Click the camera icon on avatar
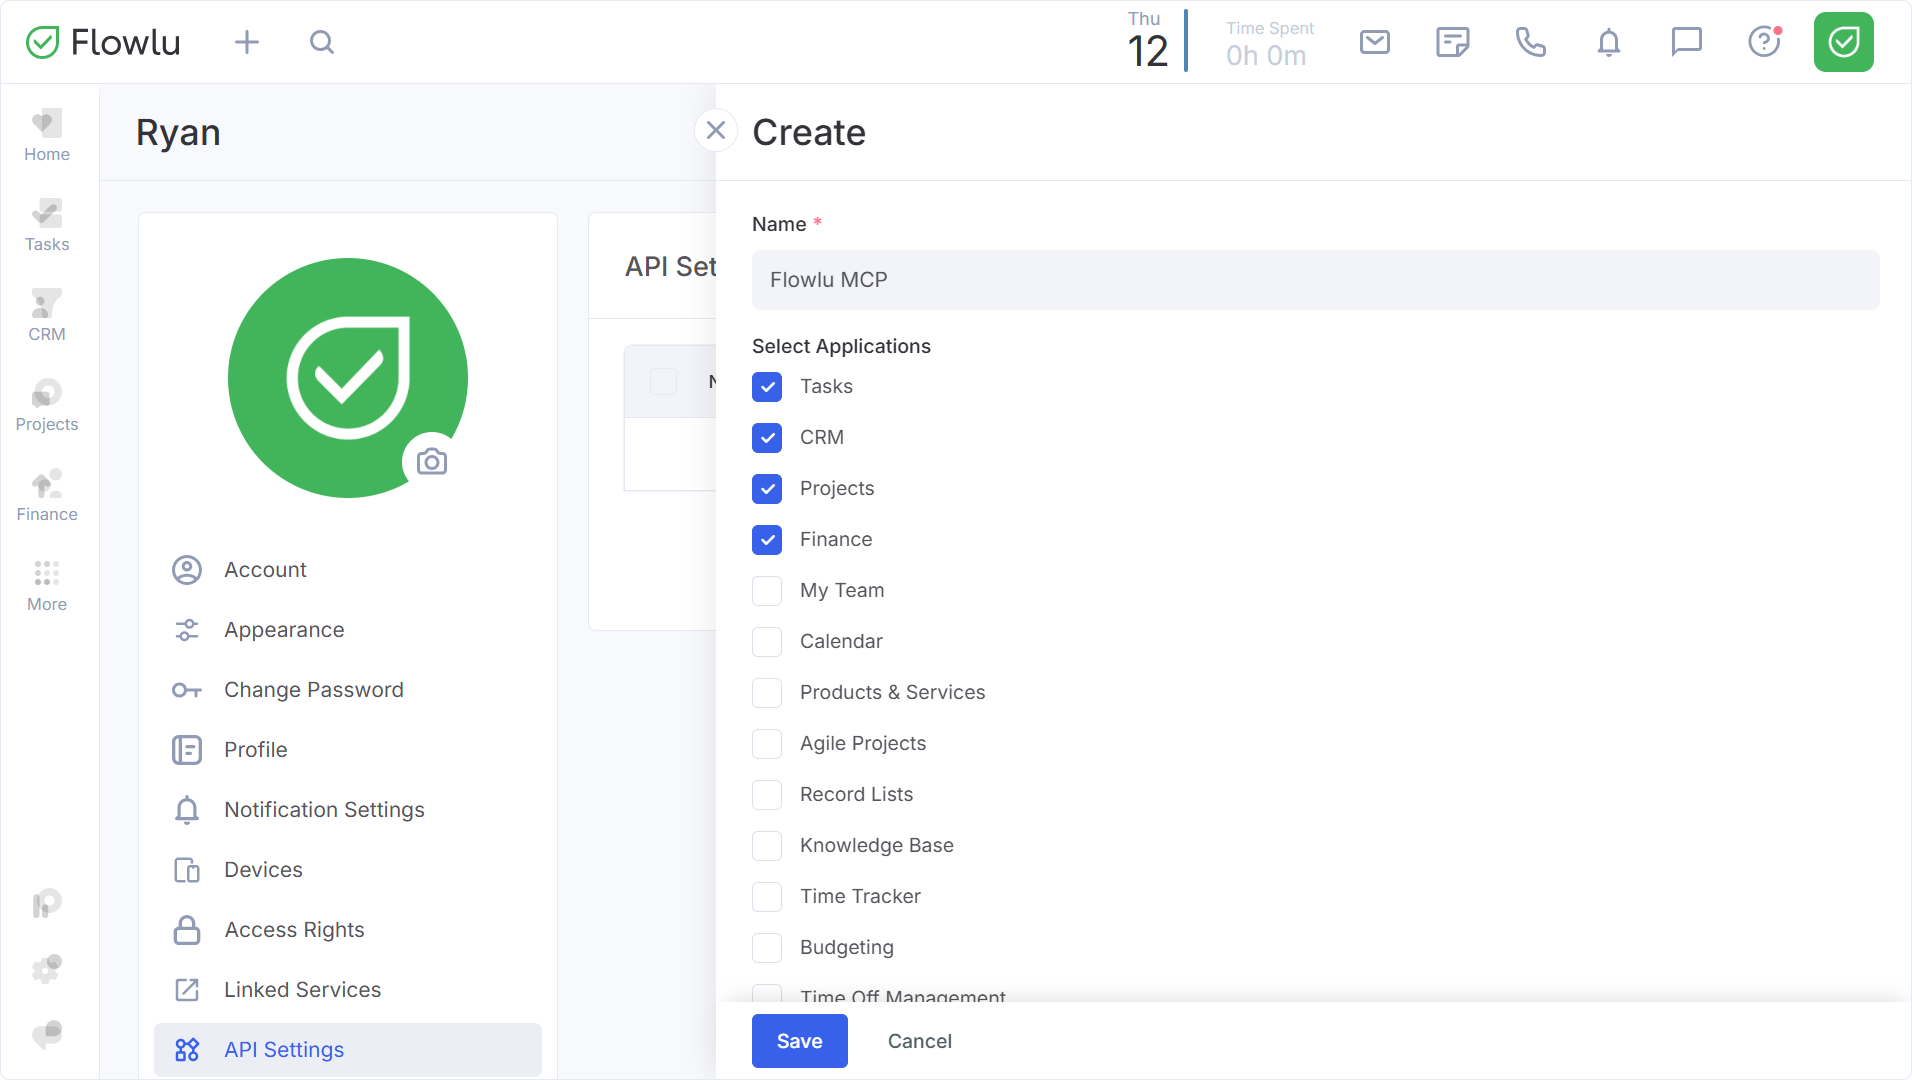This screenshot has width=1912, height=1080. [432, 461]
